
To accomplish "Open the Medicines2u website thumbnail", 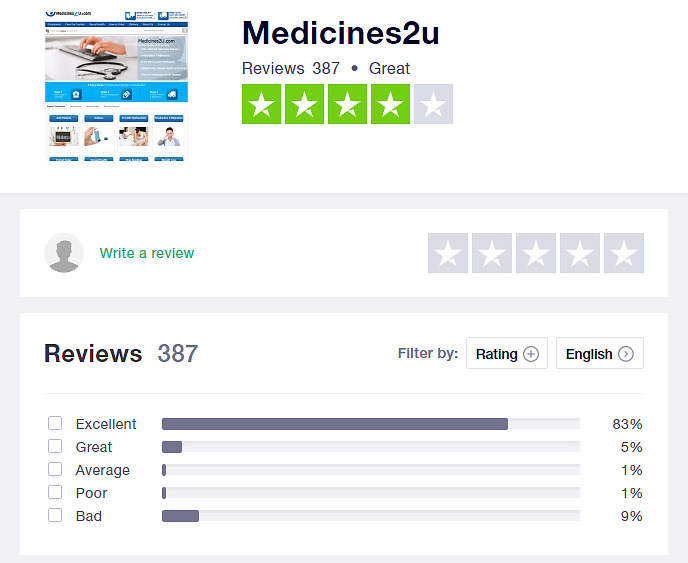I will click(116, 86).
